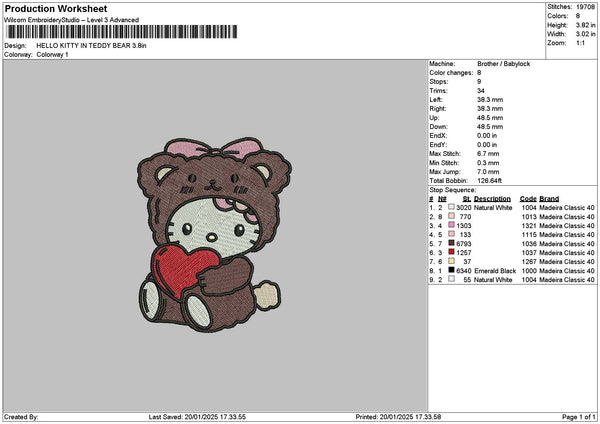Screen dimensions: 600x424
Task: Click the Height value 3.82 in
Action: pyautogui.click(x=585, y=25)
